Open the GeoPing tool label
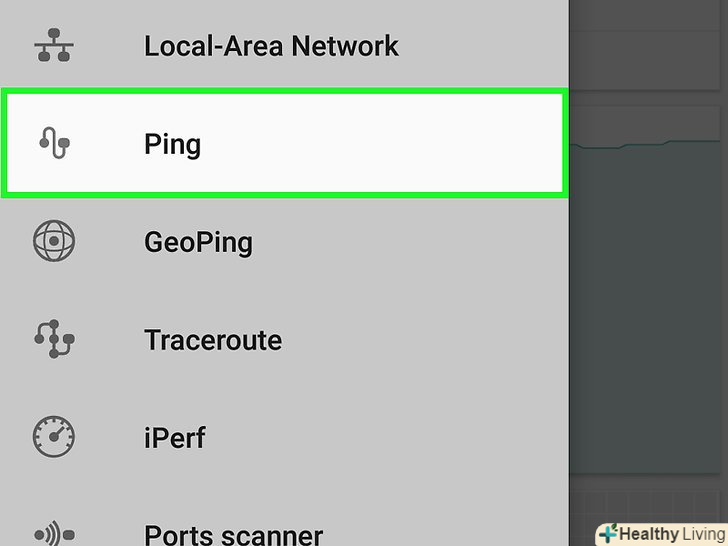The width and height of the screenshot is (728, 546). [198, 242]
